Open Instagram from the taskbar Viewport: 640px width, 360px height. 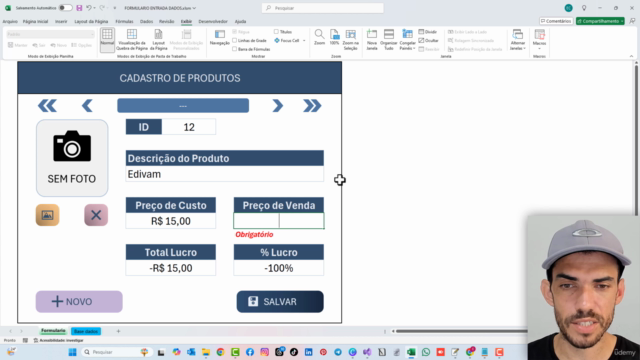(264, 352)
